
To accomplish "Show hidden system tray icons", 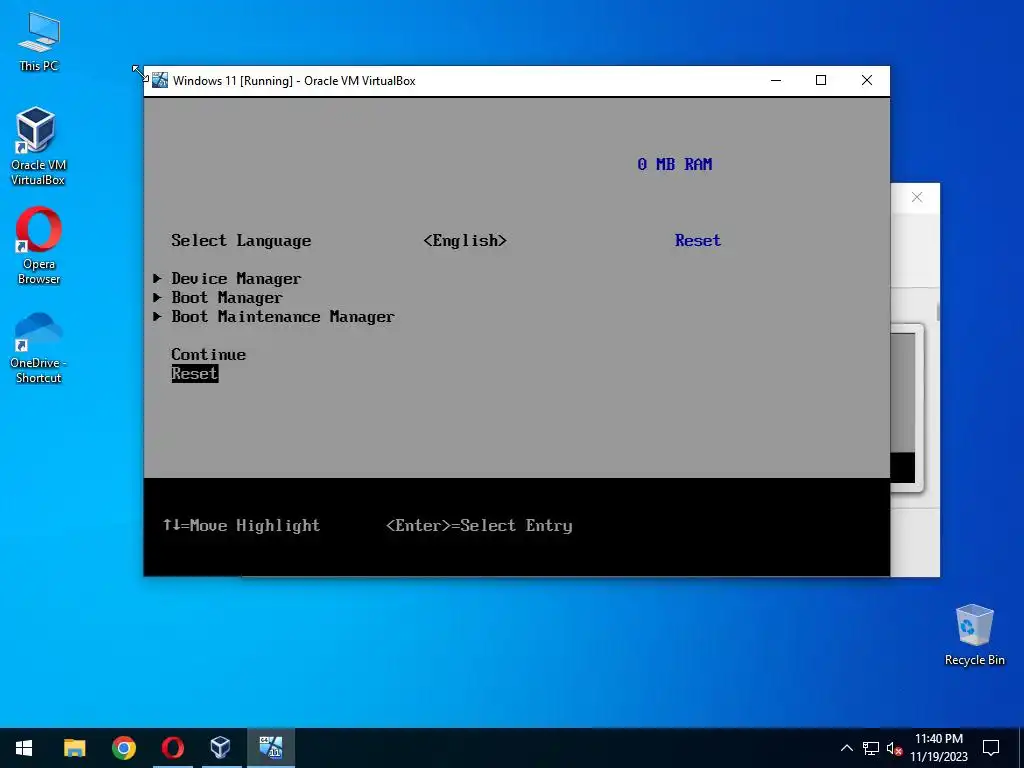I will click(x=846, y=748).
